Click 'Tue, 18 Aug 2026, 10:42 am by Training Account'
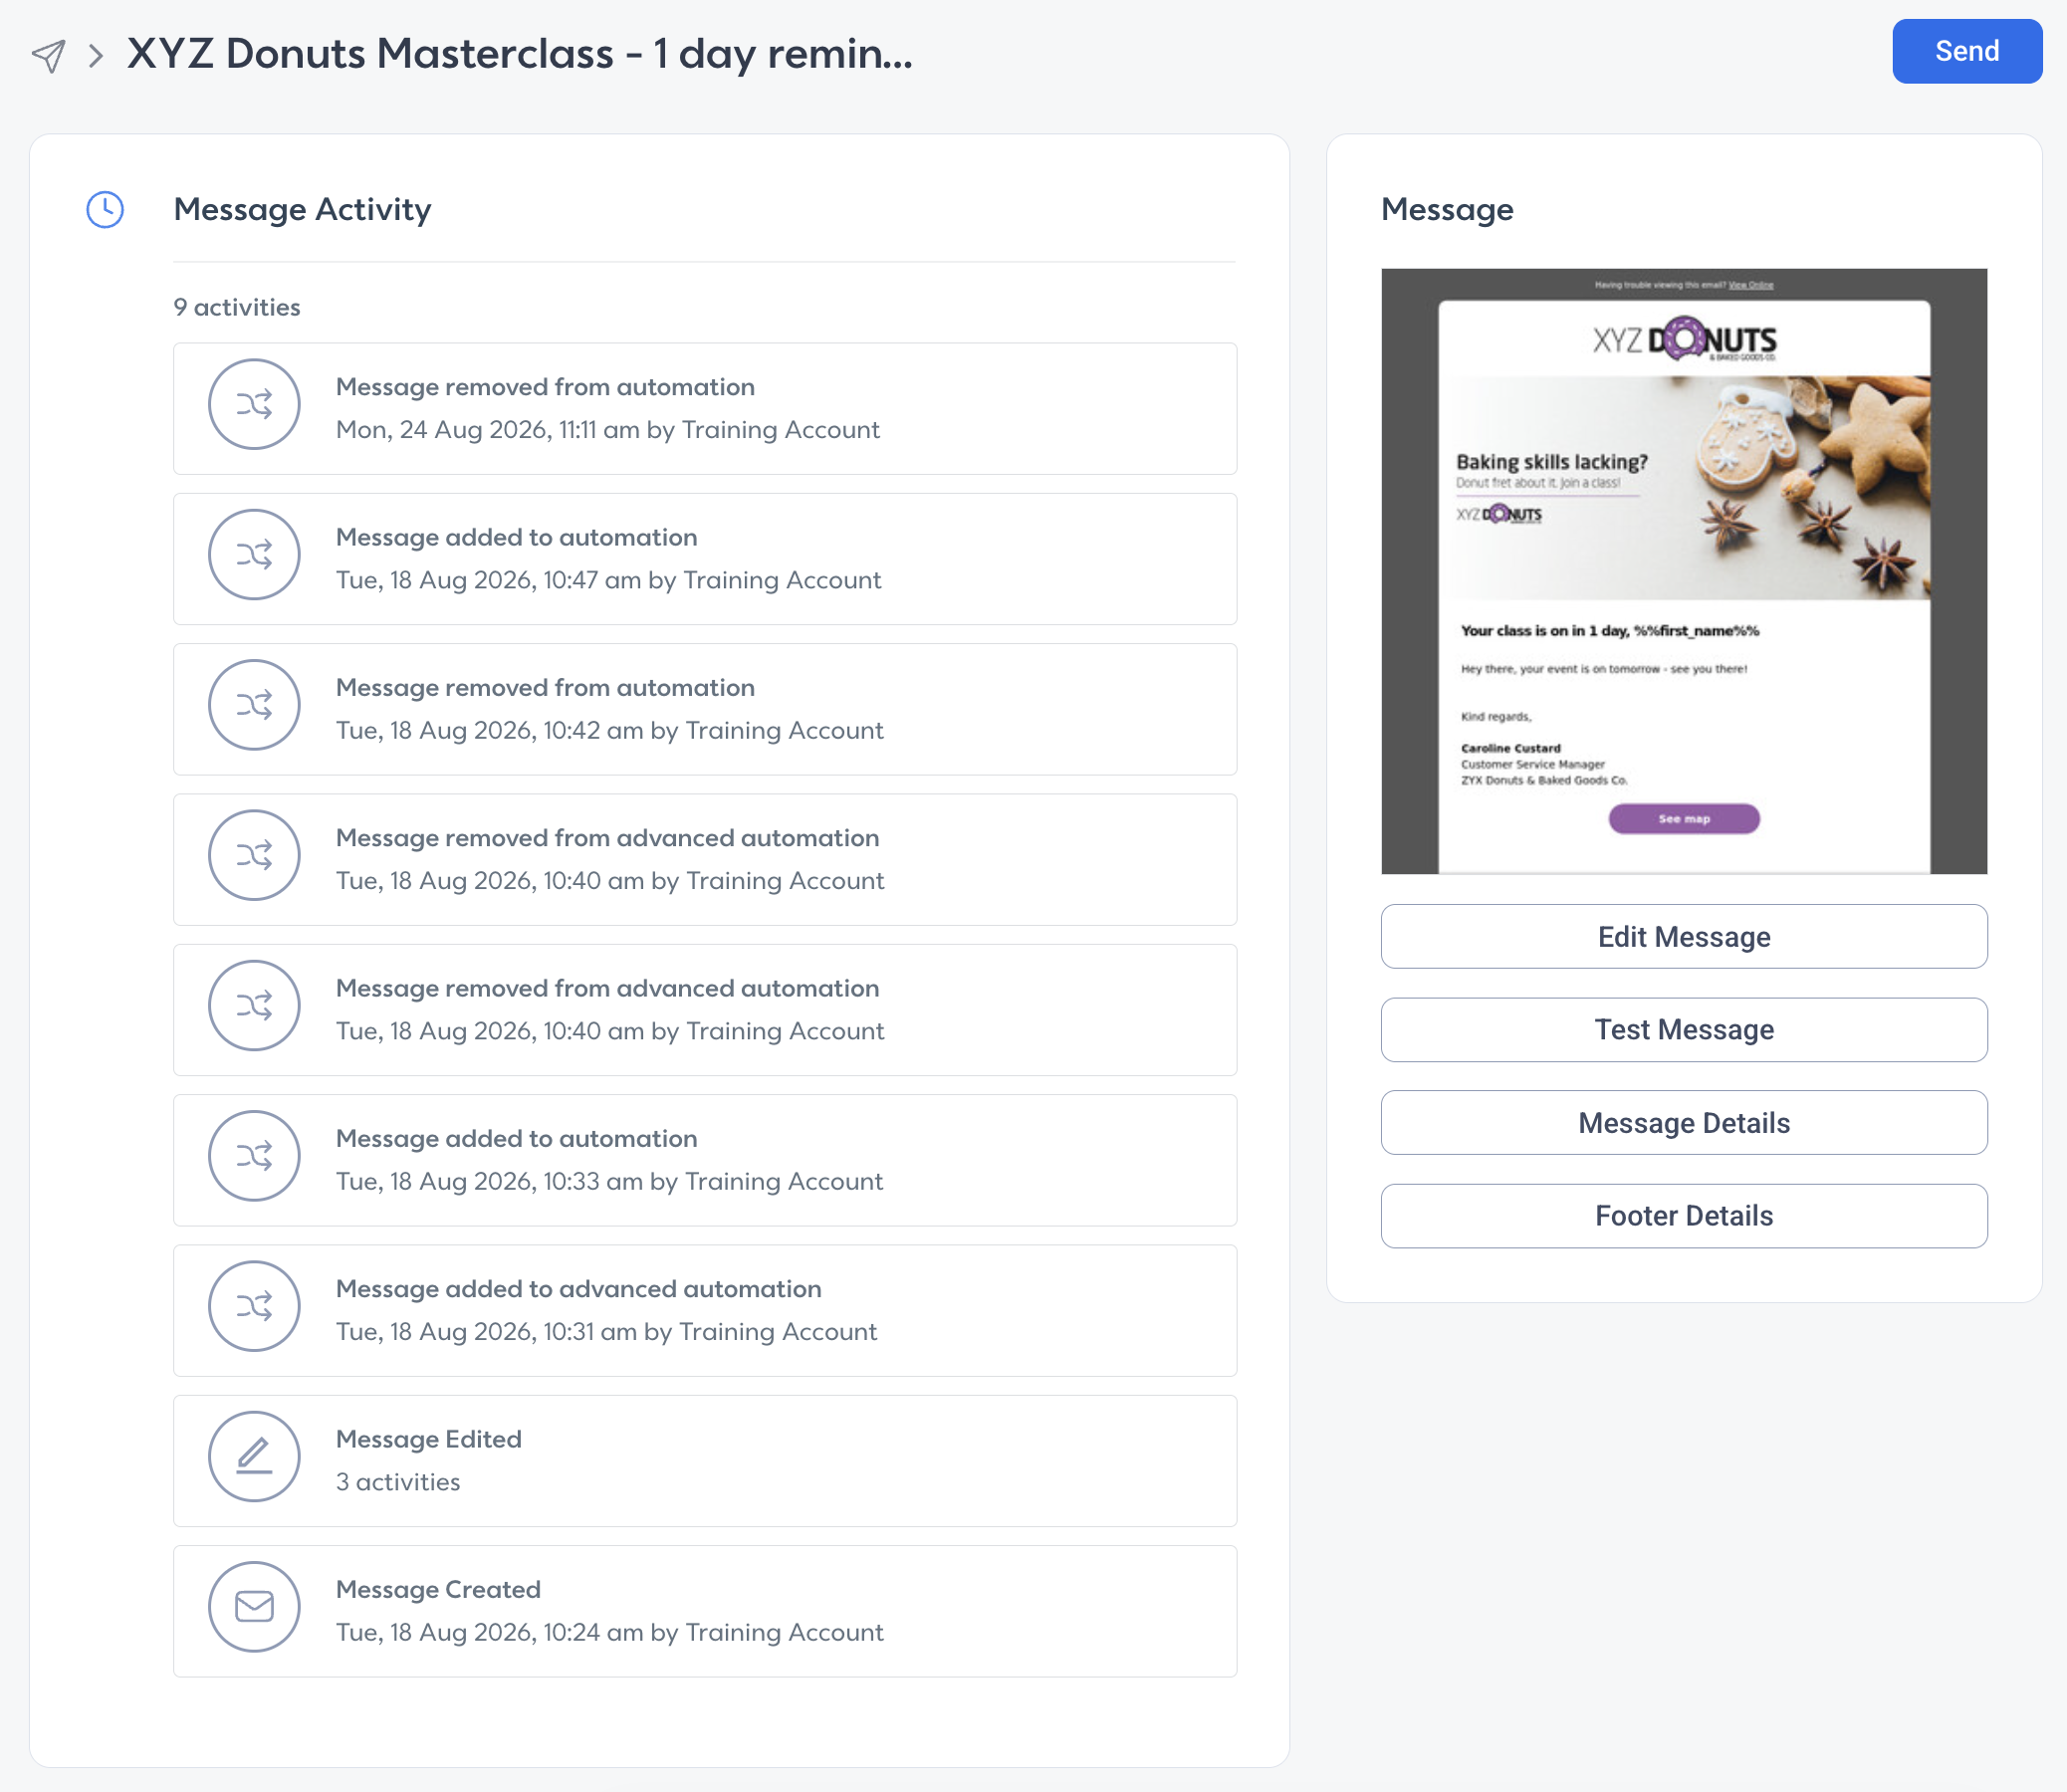This screenshot has width=2067, height=1792. [610, 730]
